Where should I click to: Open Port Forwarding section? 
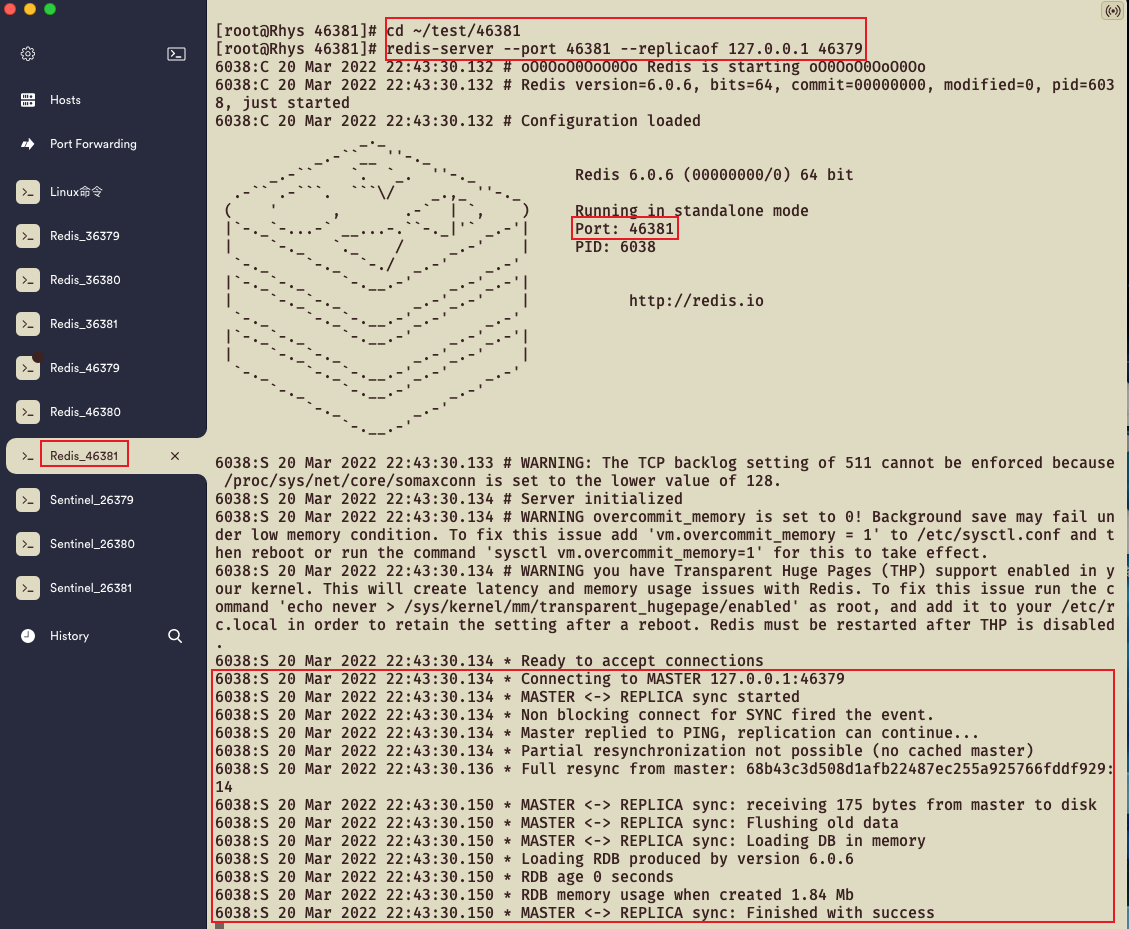coord(93,144)
